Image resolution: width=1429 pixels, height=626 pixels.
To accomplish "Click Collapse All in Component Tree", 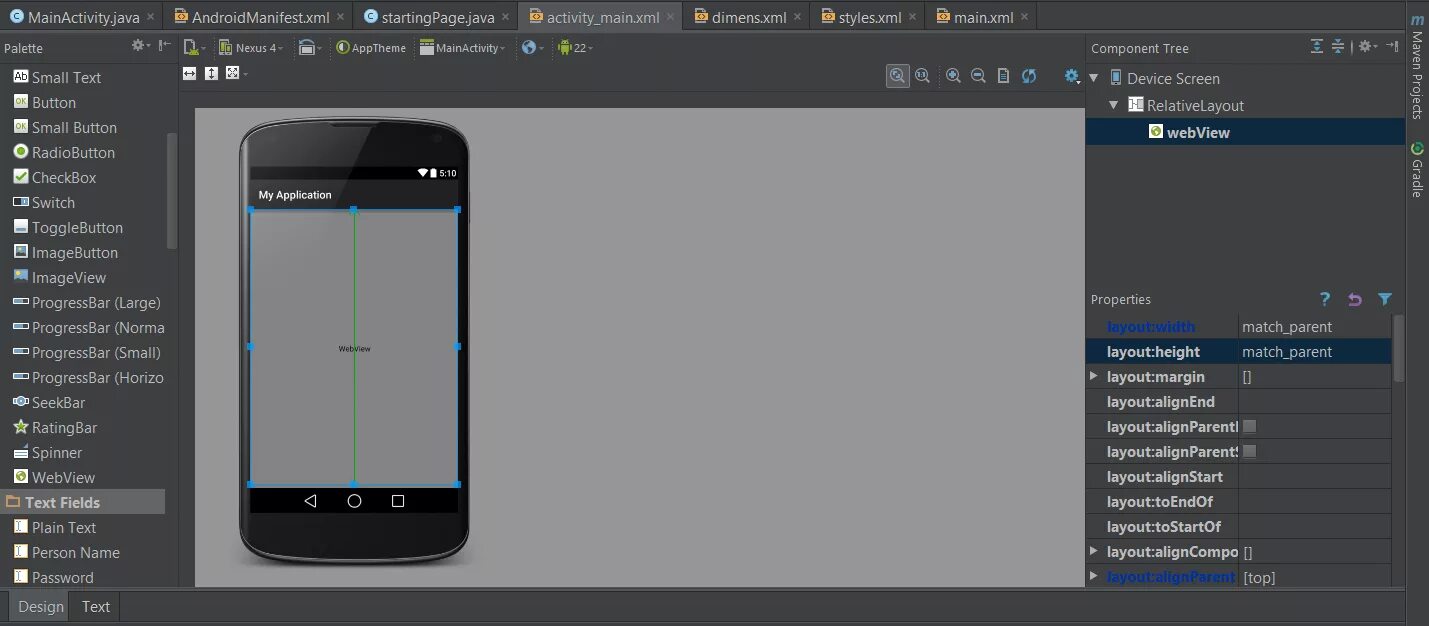I will coord(1338,47).
